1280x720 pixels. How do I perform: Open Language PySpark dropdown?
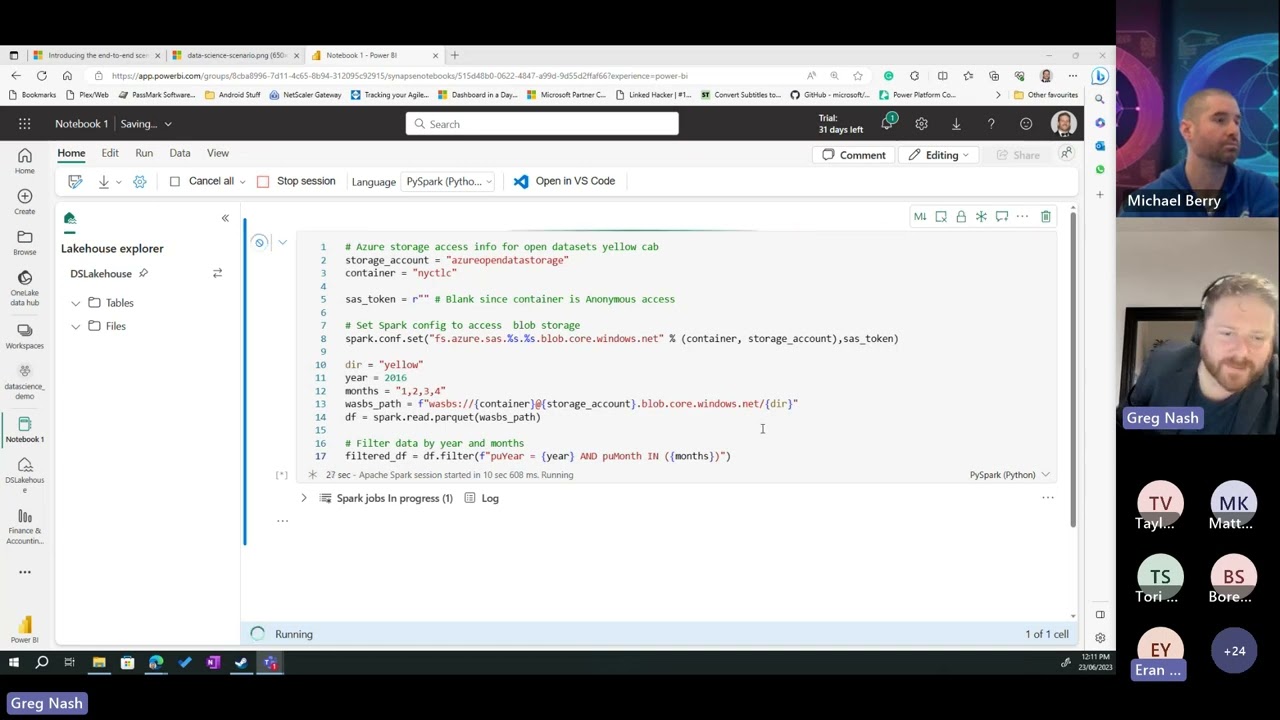point(446,181)
